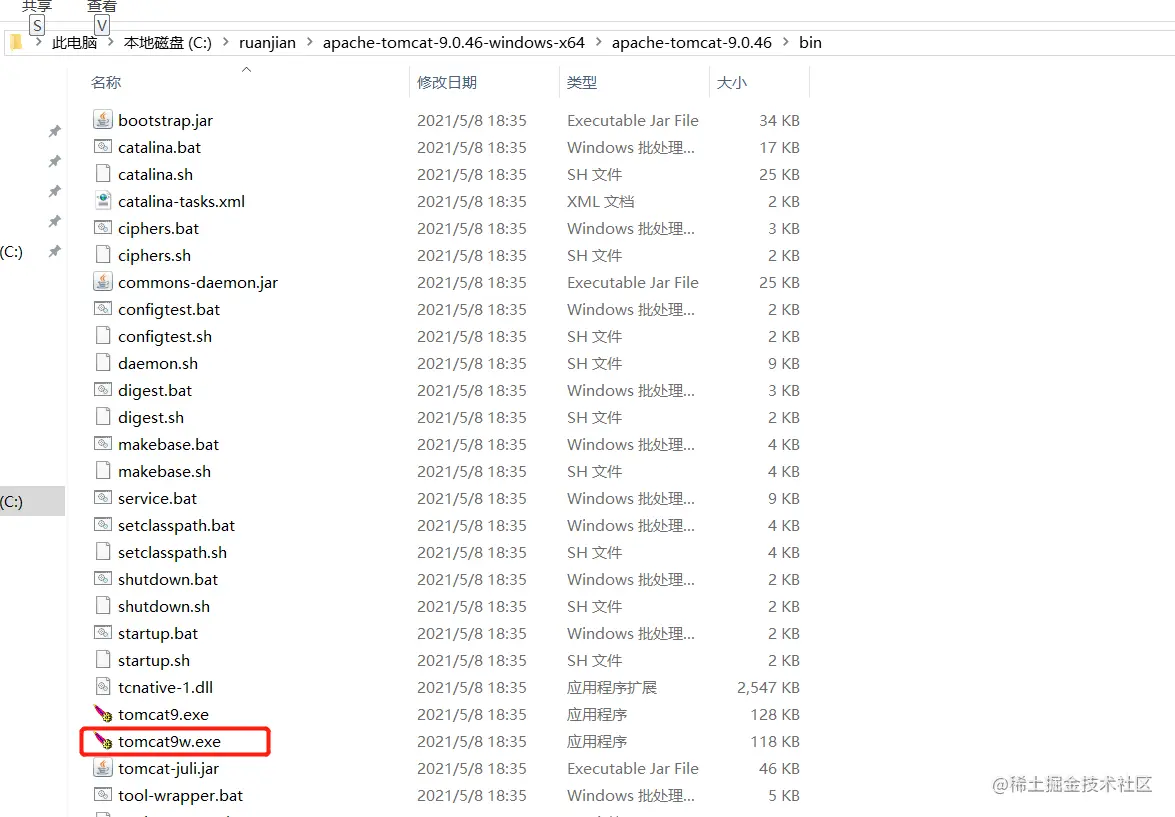The image size is (1175, 817).
Task: Click the service.bat file icon
Action: tap(103, 498)
